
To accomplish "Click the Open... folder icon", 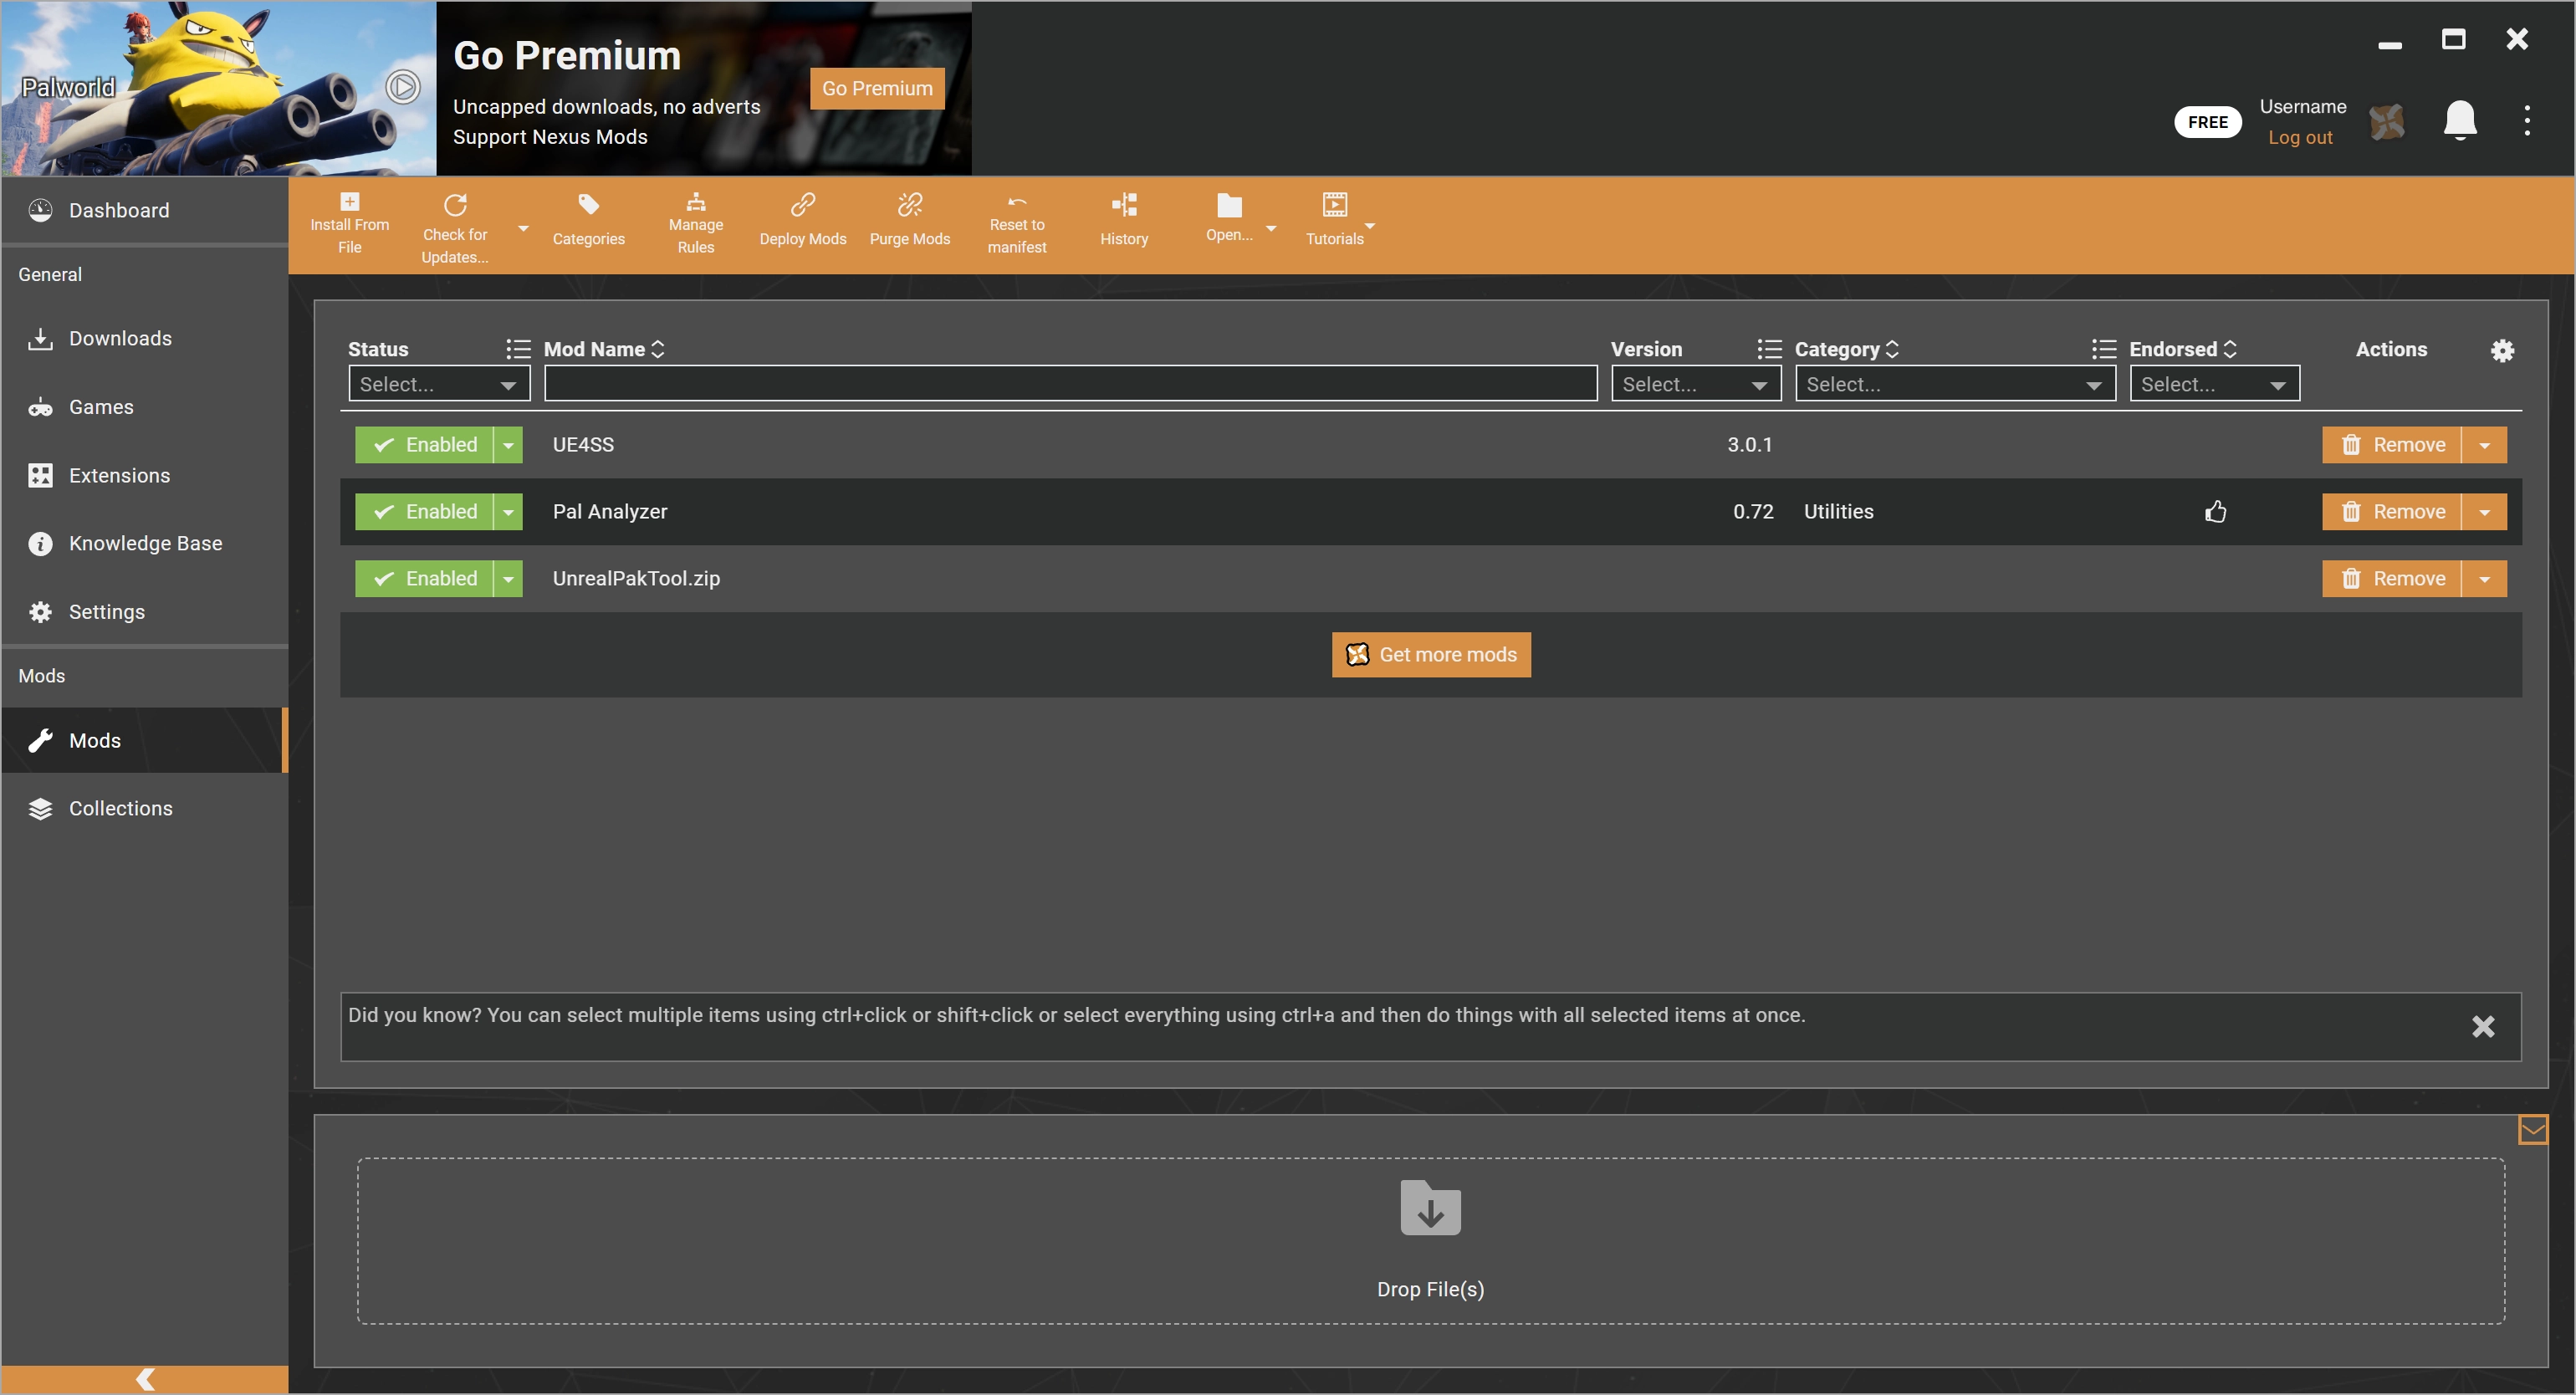I will pyautogui.click(x=1229, y=206).
